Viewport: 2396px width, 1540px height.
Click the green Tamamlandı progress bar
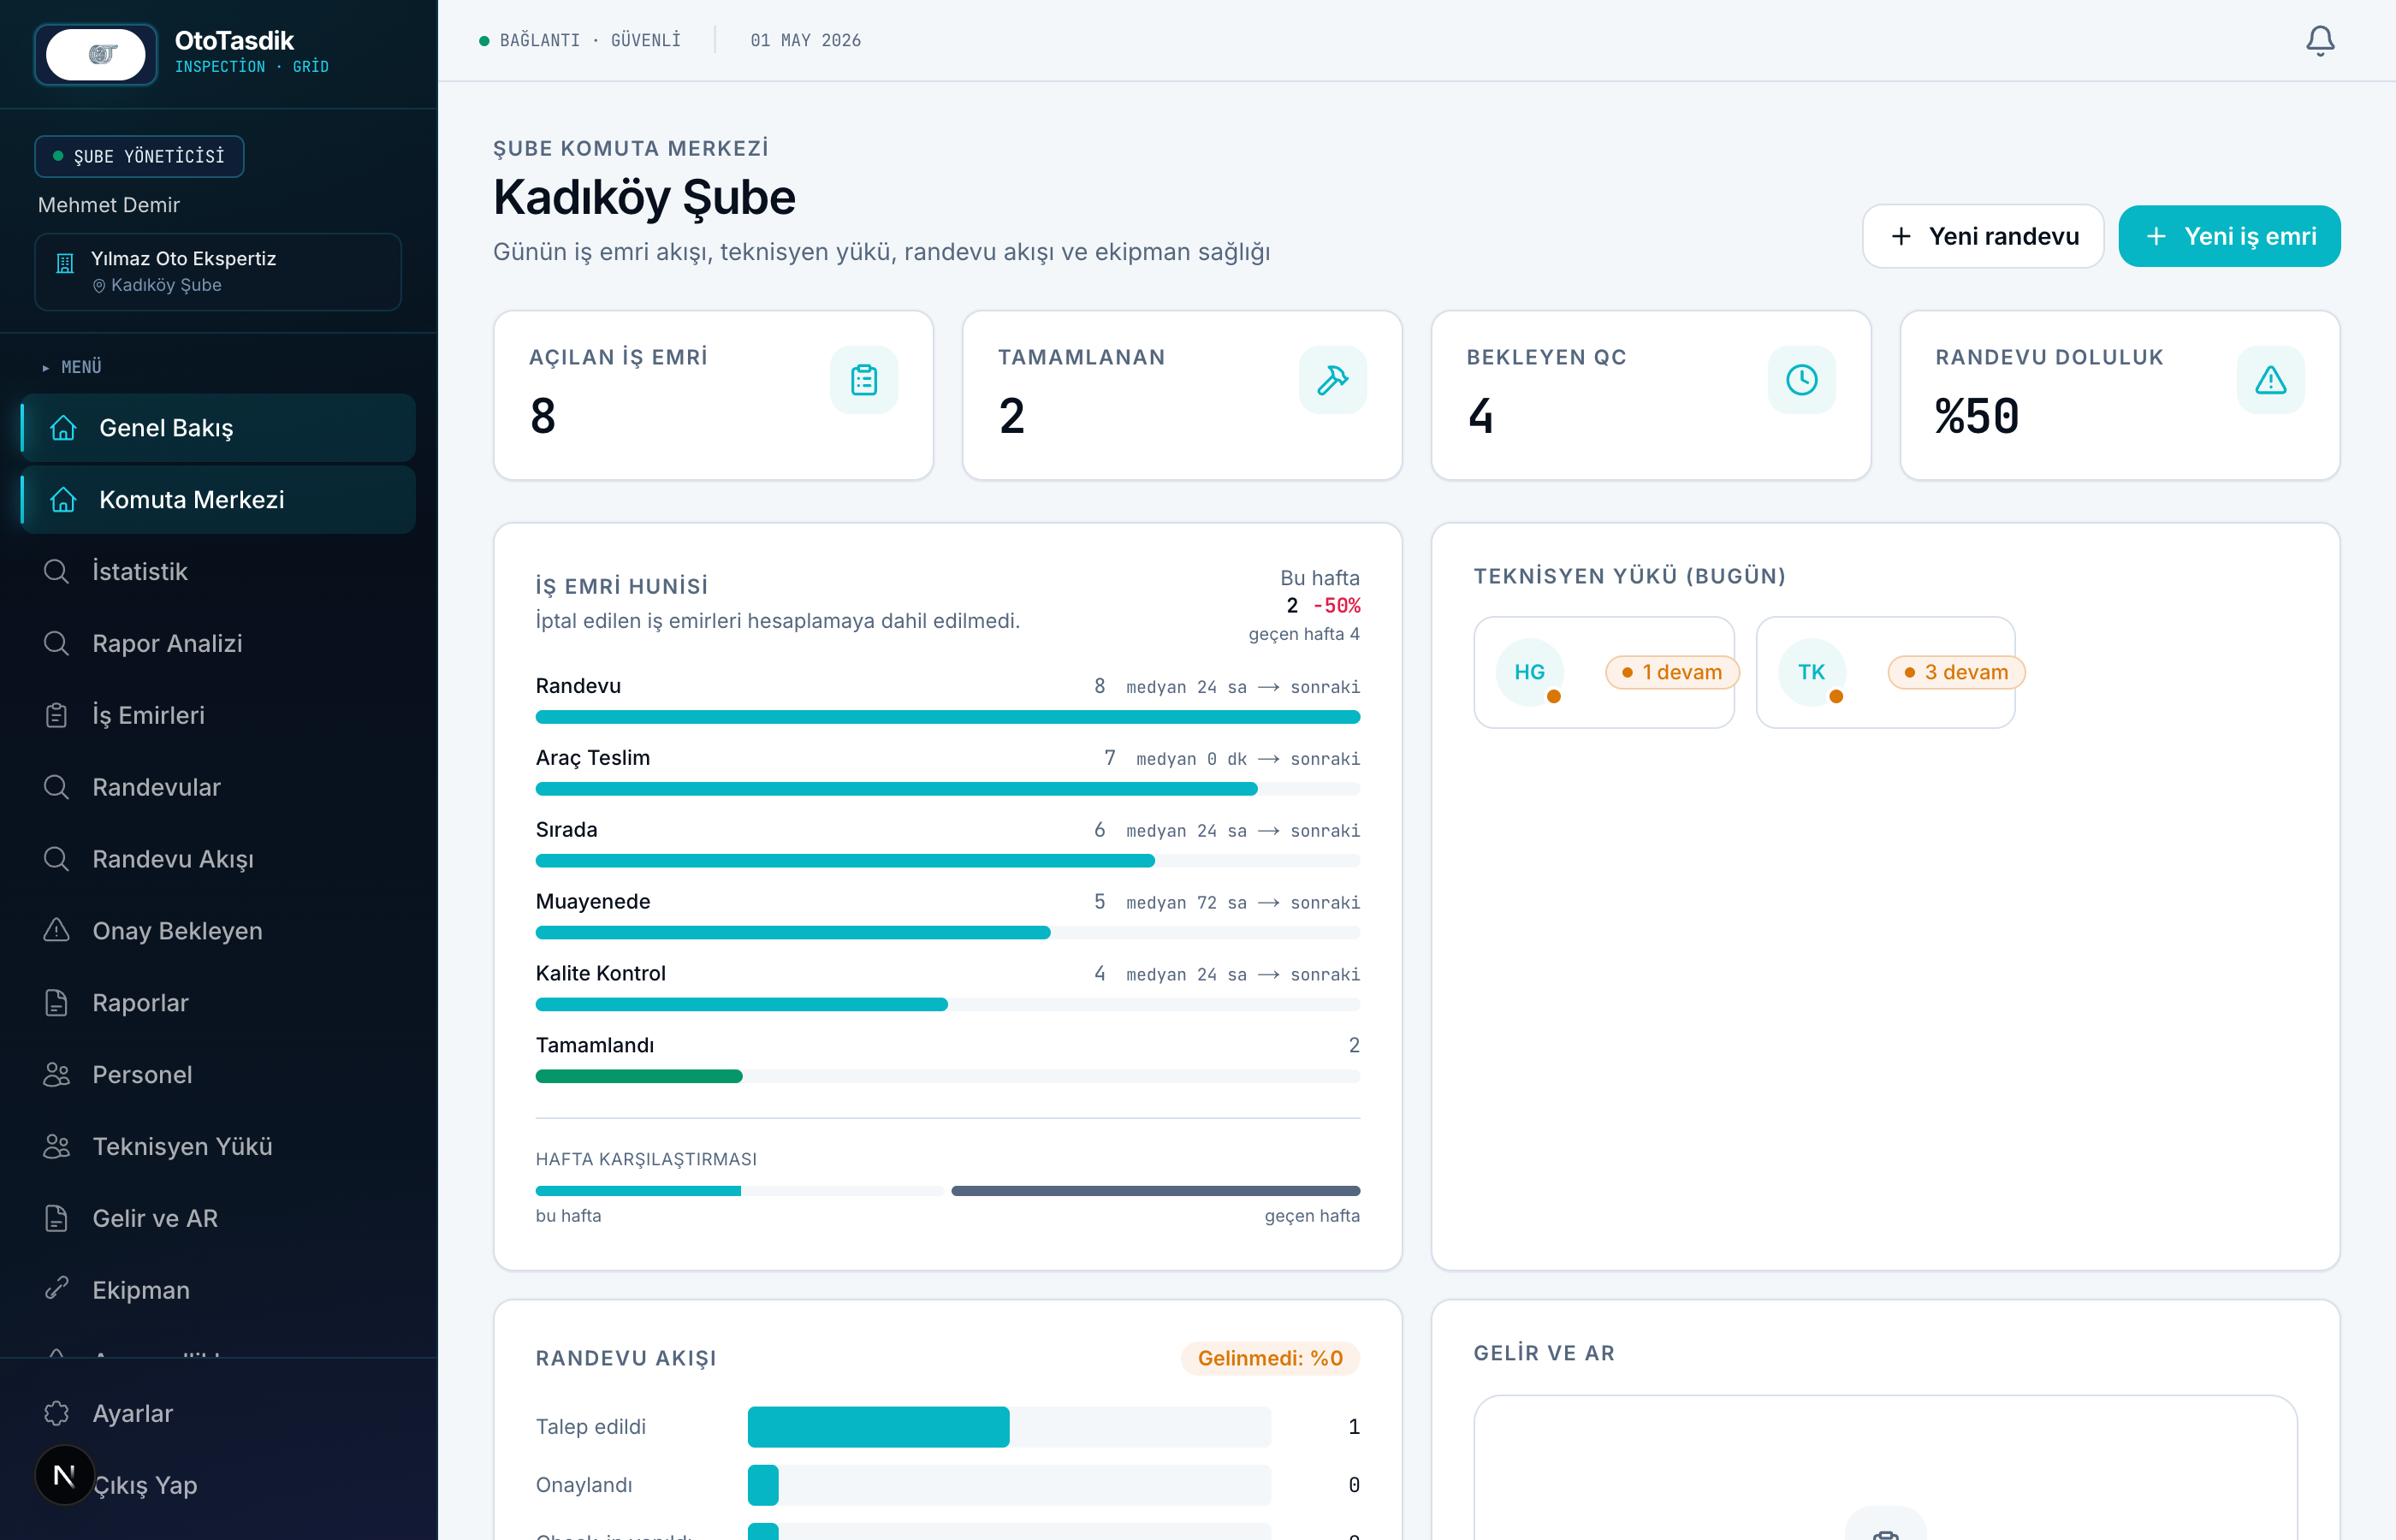pos(639,1076)
